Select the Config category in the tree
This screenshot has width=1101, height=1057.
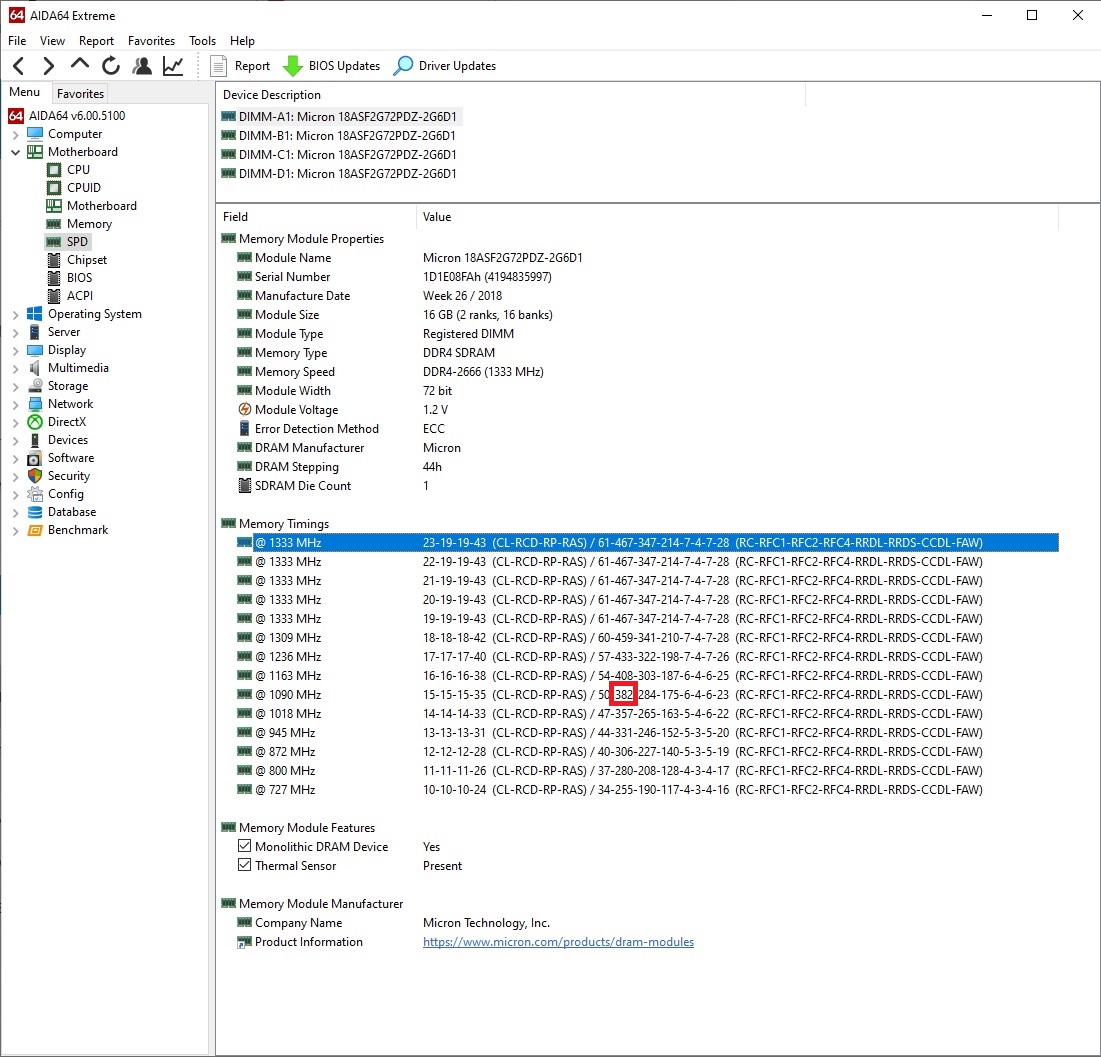coord(55,494)
